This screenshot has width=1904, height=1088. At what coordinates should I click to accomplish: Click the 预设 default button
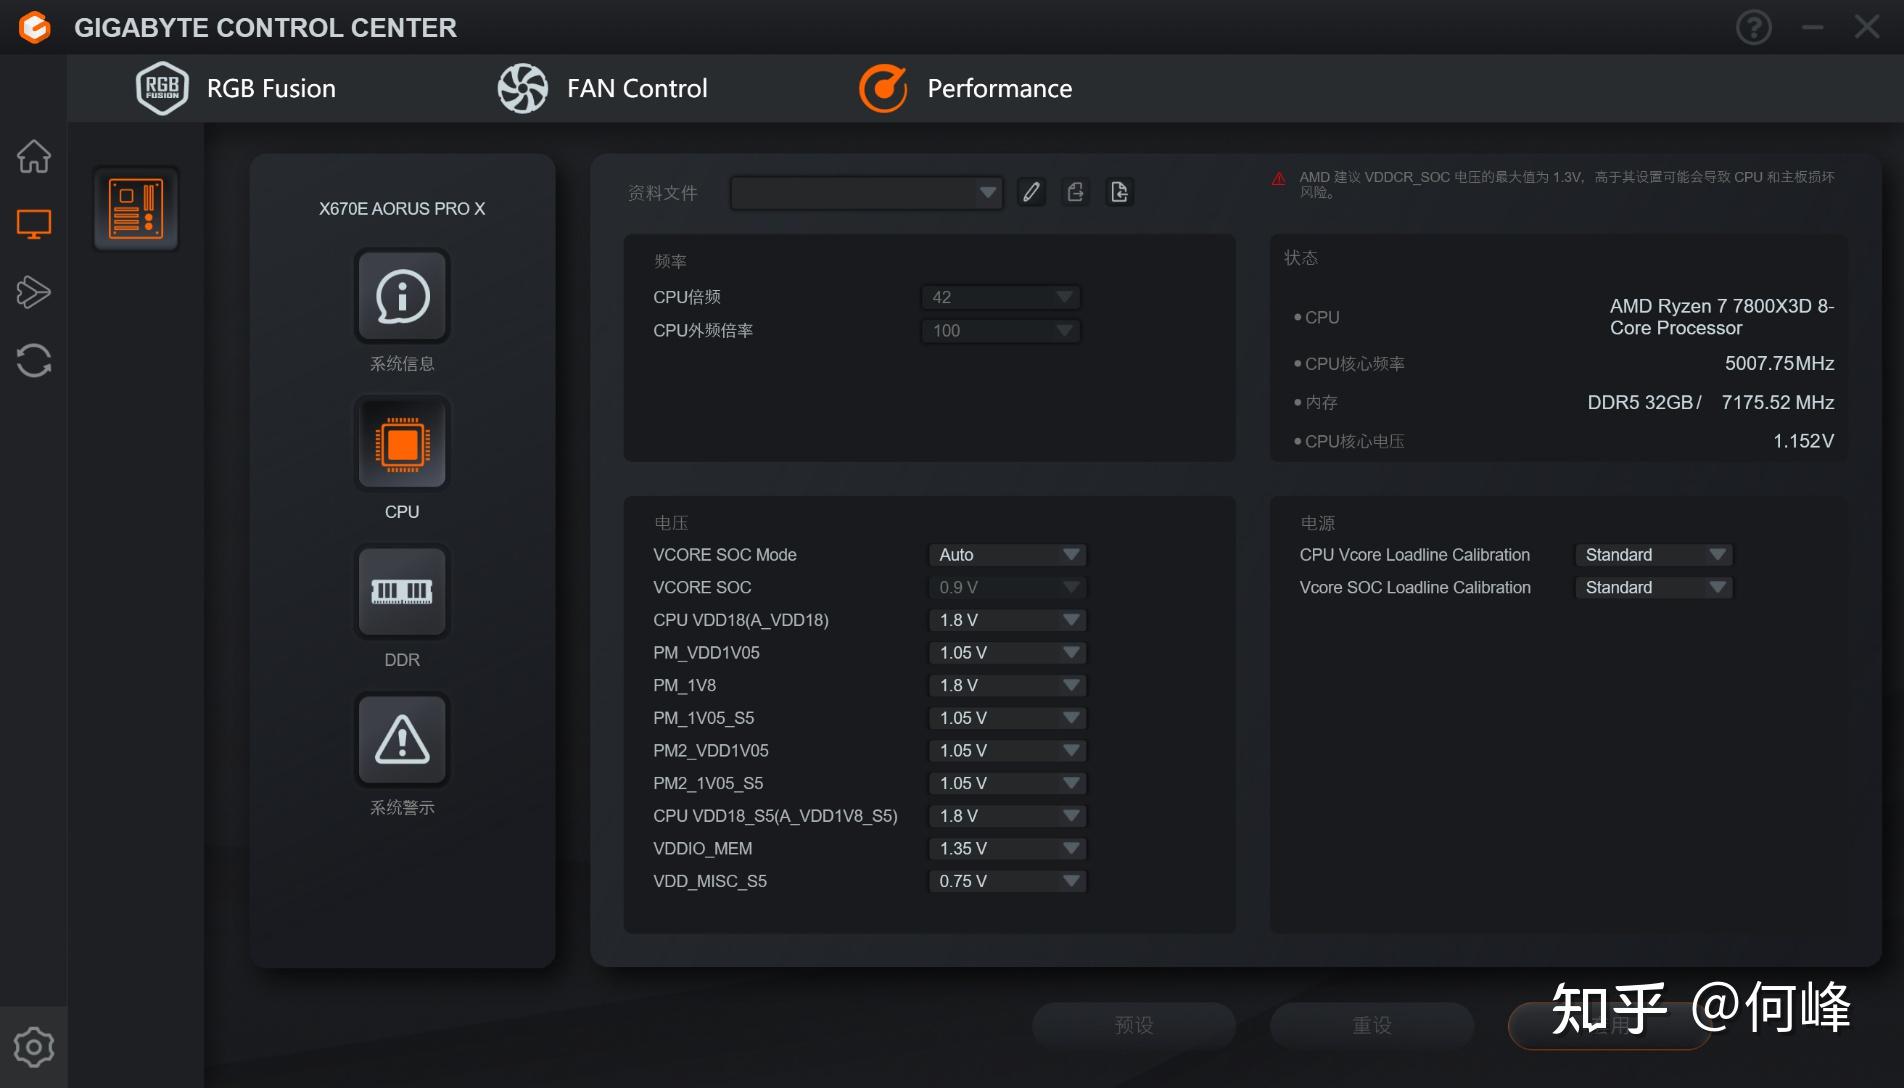coord(1134,1025)
